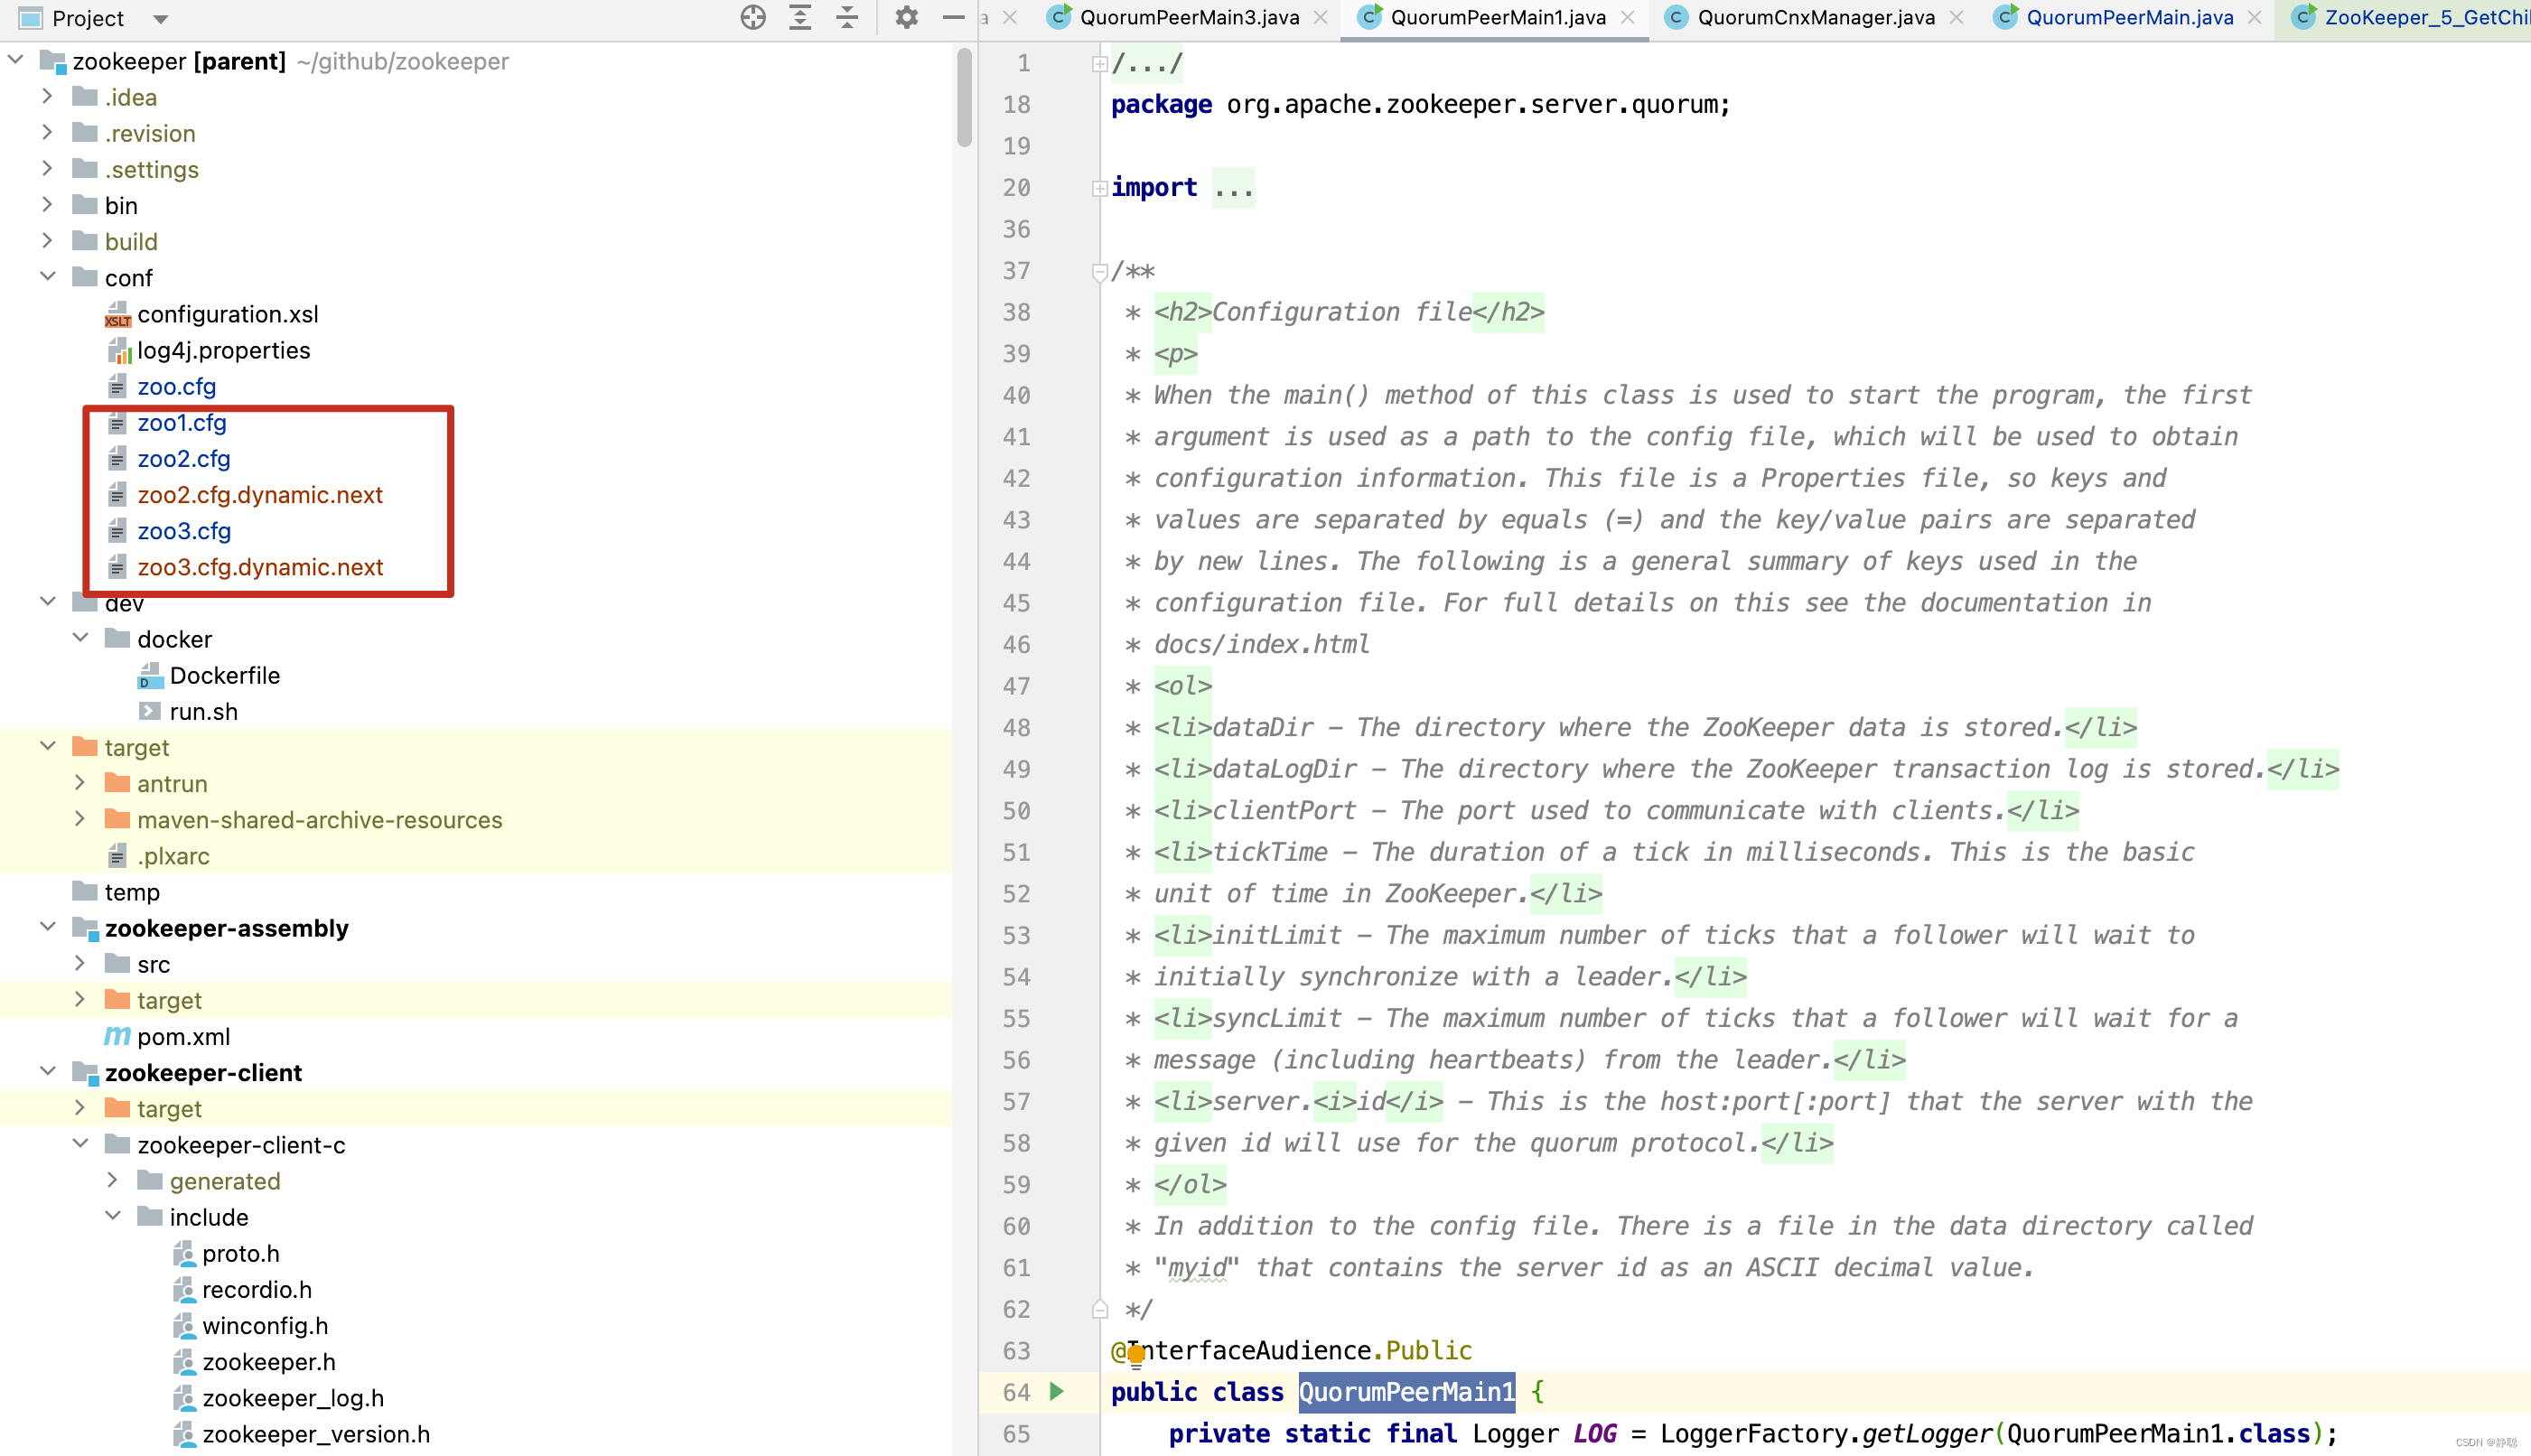Hide the Project panel with minus icon
This screenshot has height=1456, width=2531.
pos(953,17)
